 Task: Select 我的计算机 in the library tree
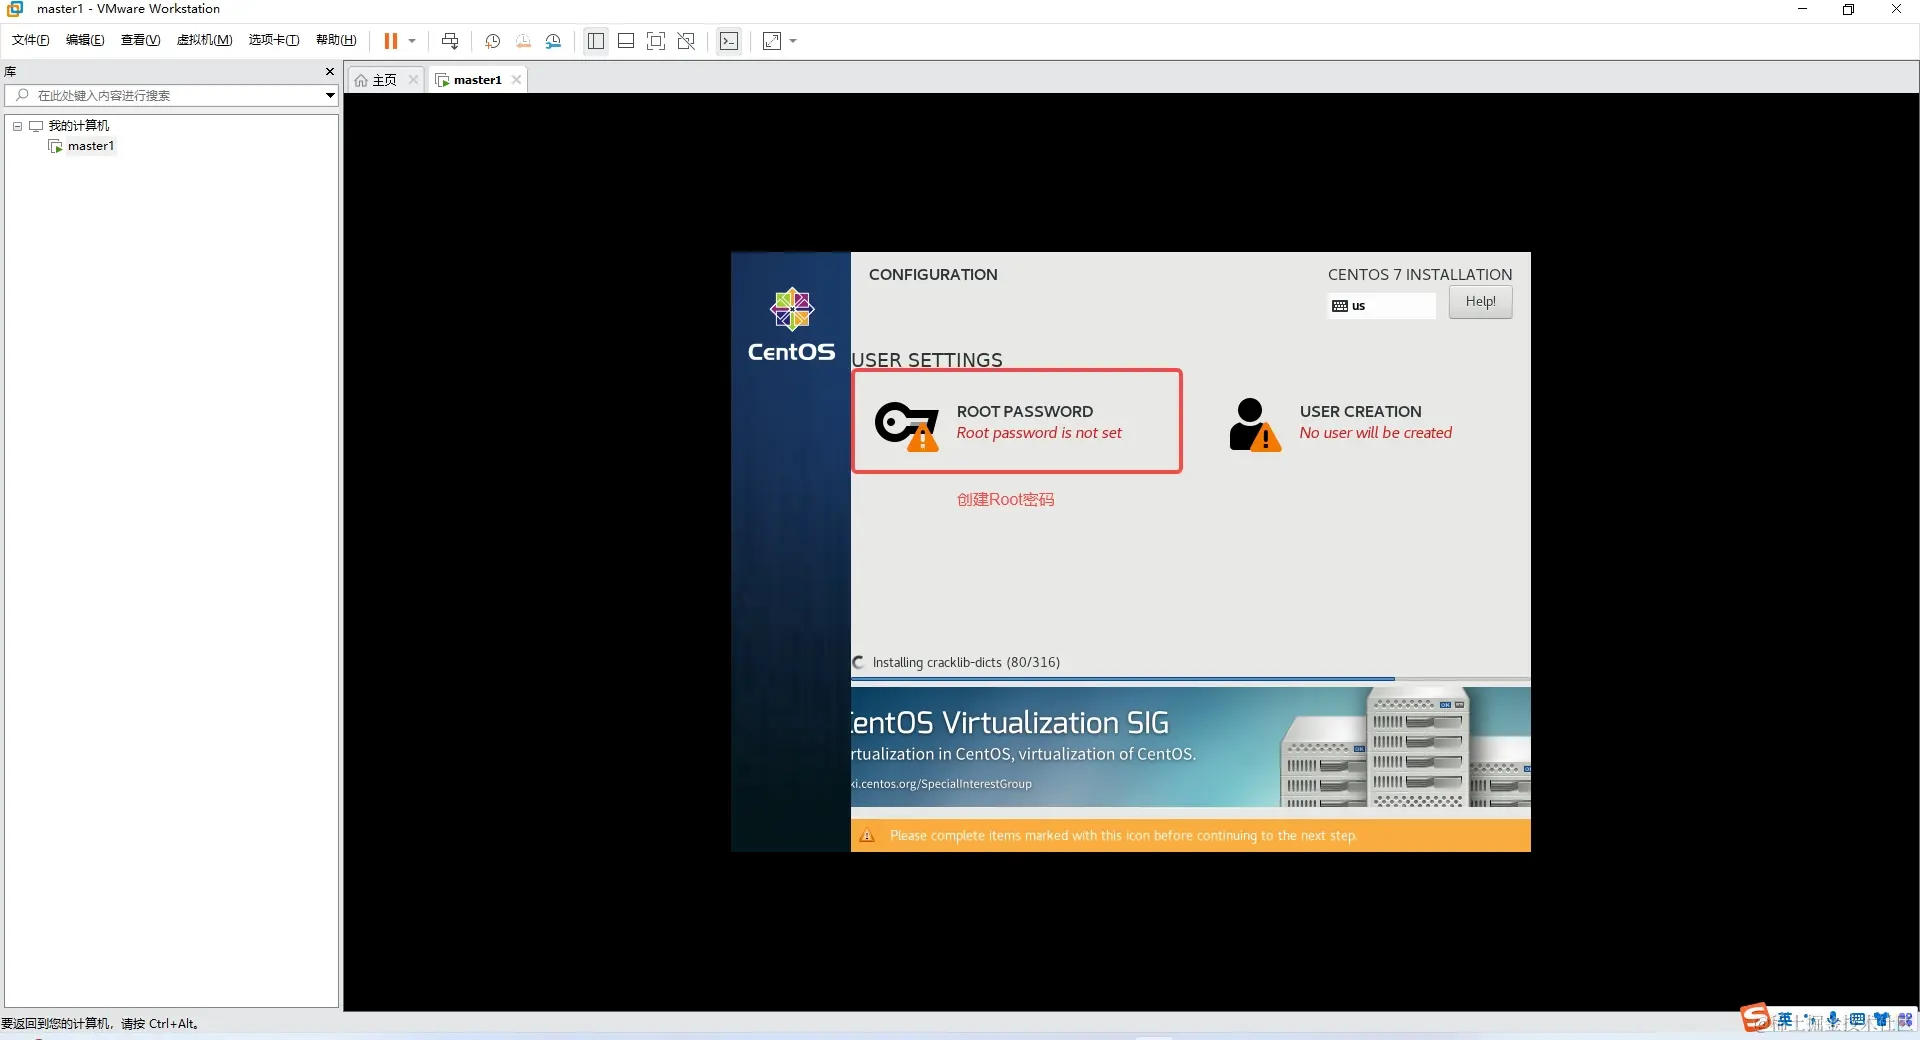[79, 125]
